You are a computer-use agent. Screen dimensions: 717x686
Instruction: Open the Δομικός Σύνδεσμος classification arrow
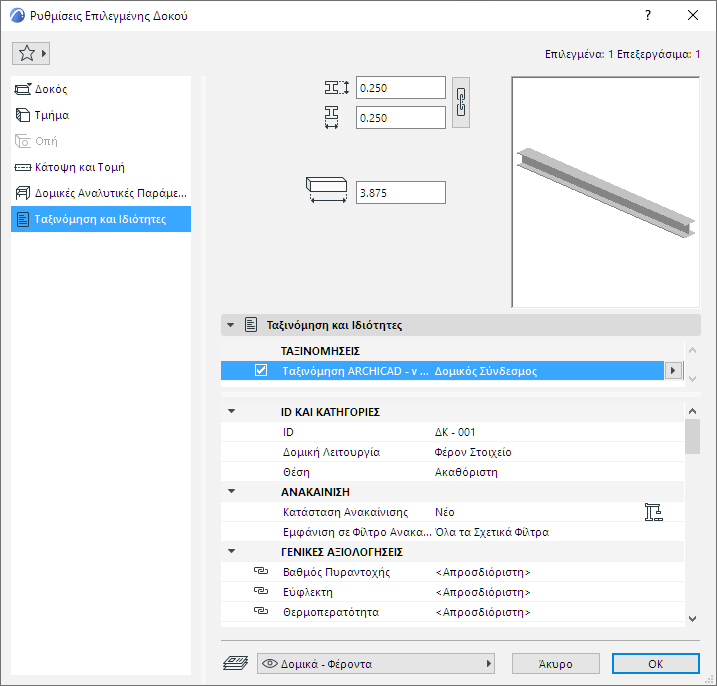pyautogui.click(x=673, y=370)
